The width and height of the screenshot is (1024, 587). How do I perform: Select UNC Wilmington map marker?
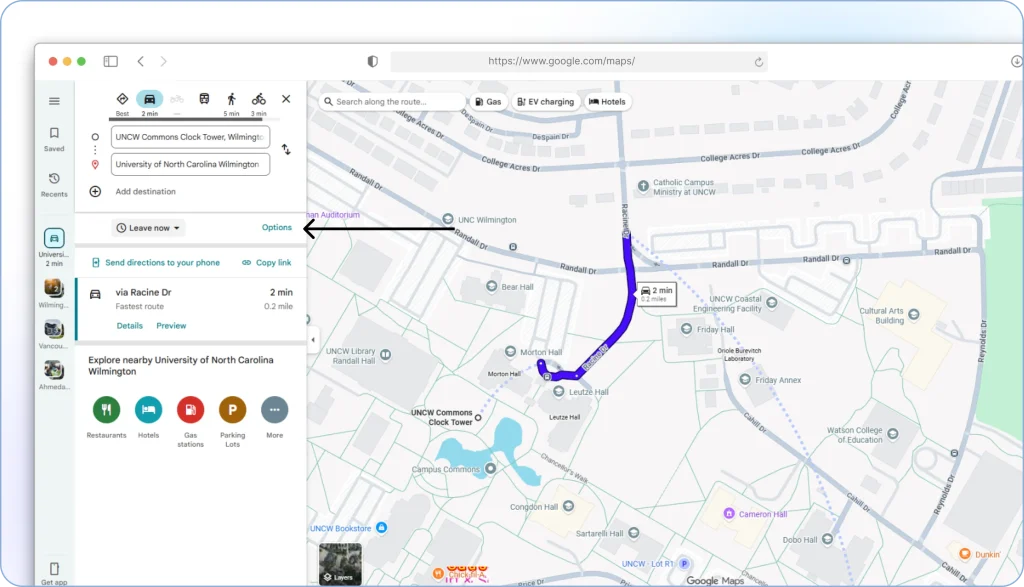coord(448,219)
